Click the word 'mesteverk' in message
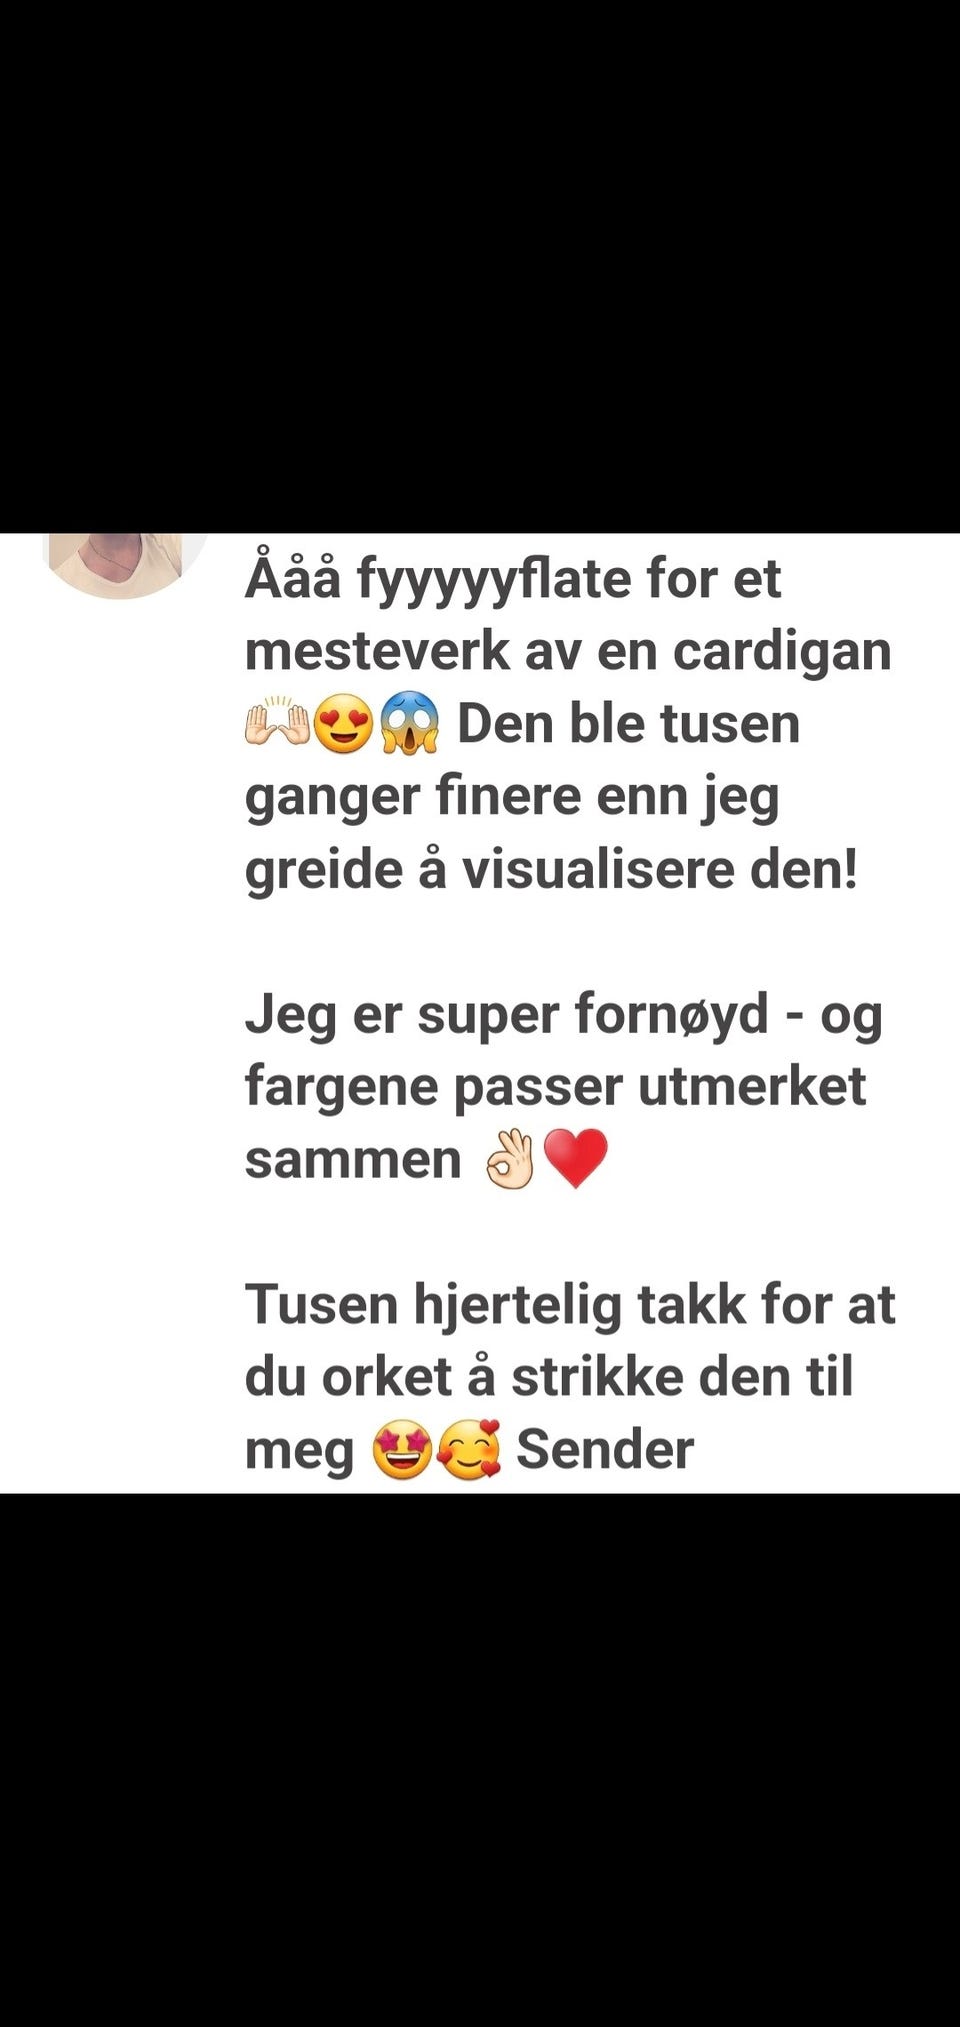The width and height of the screenshot is (960, 2027). click(377, 652)
